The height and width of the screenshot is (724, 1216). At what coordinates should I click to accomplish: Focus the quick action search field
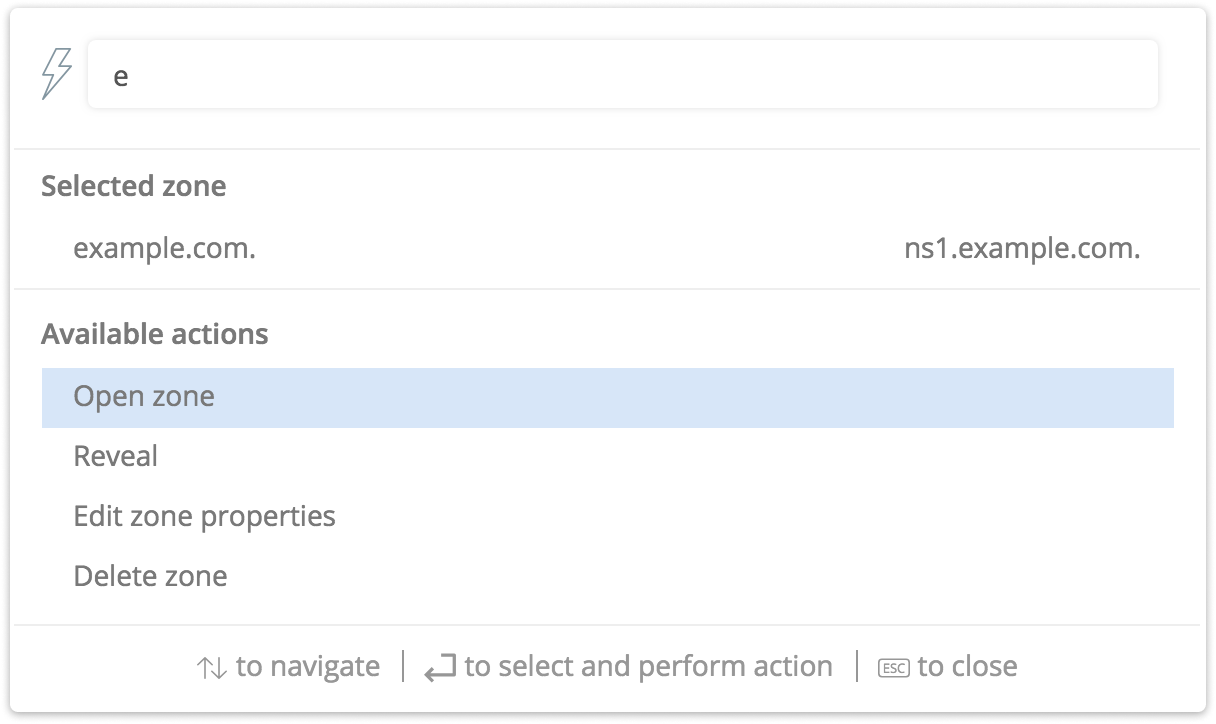622,74
